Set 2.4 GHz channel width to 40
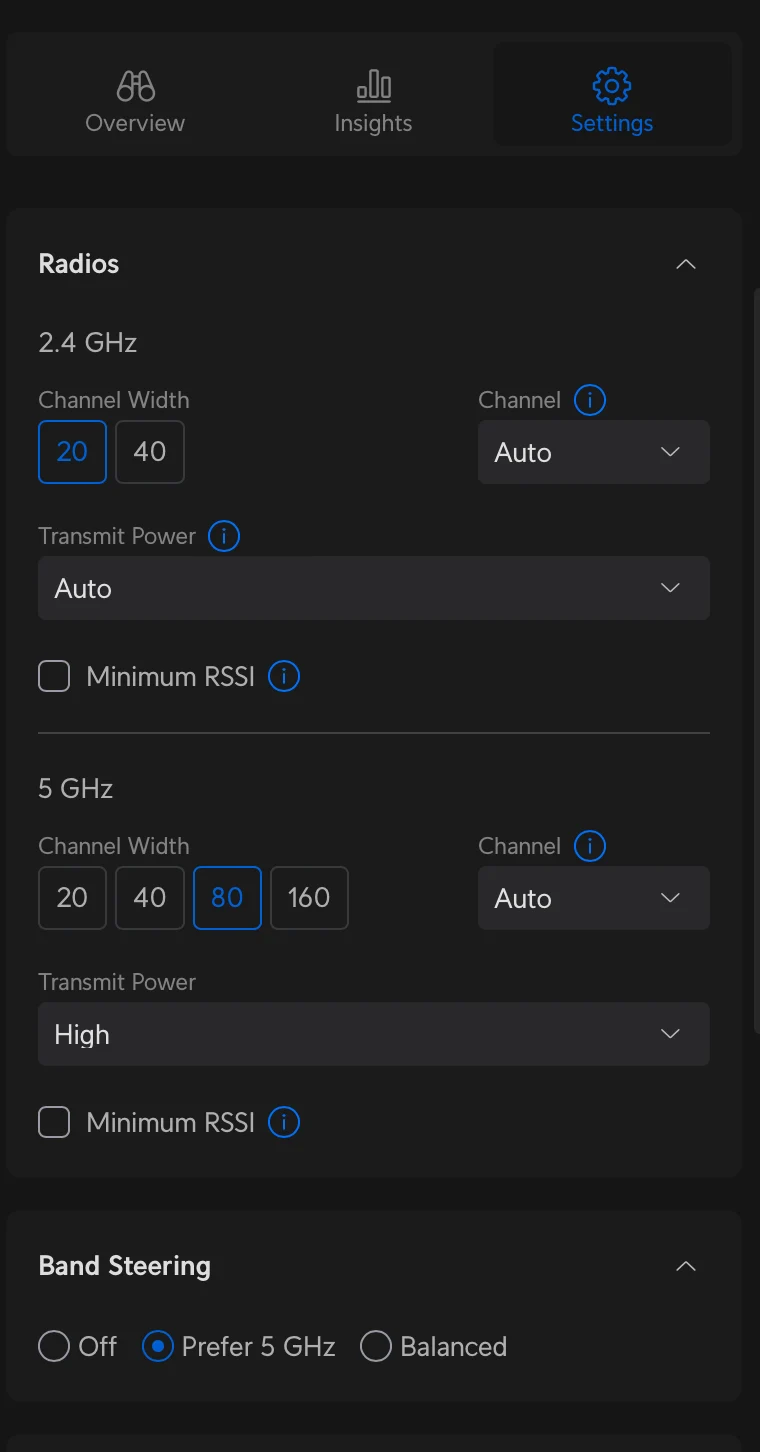Viewport: 760px width, 1452px height. click(149, 452)
